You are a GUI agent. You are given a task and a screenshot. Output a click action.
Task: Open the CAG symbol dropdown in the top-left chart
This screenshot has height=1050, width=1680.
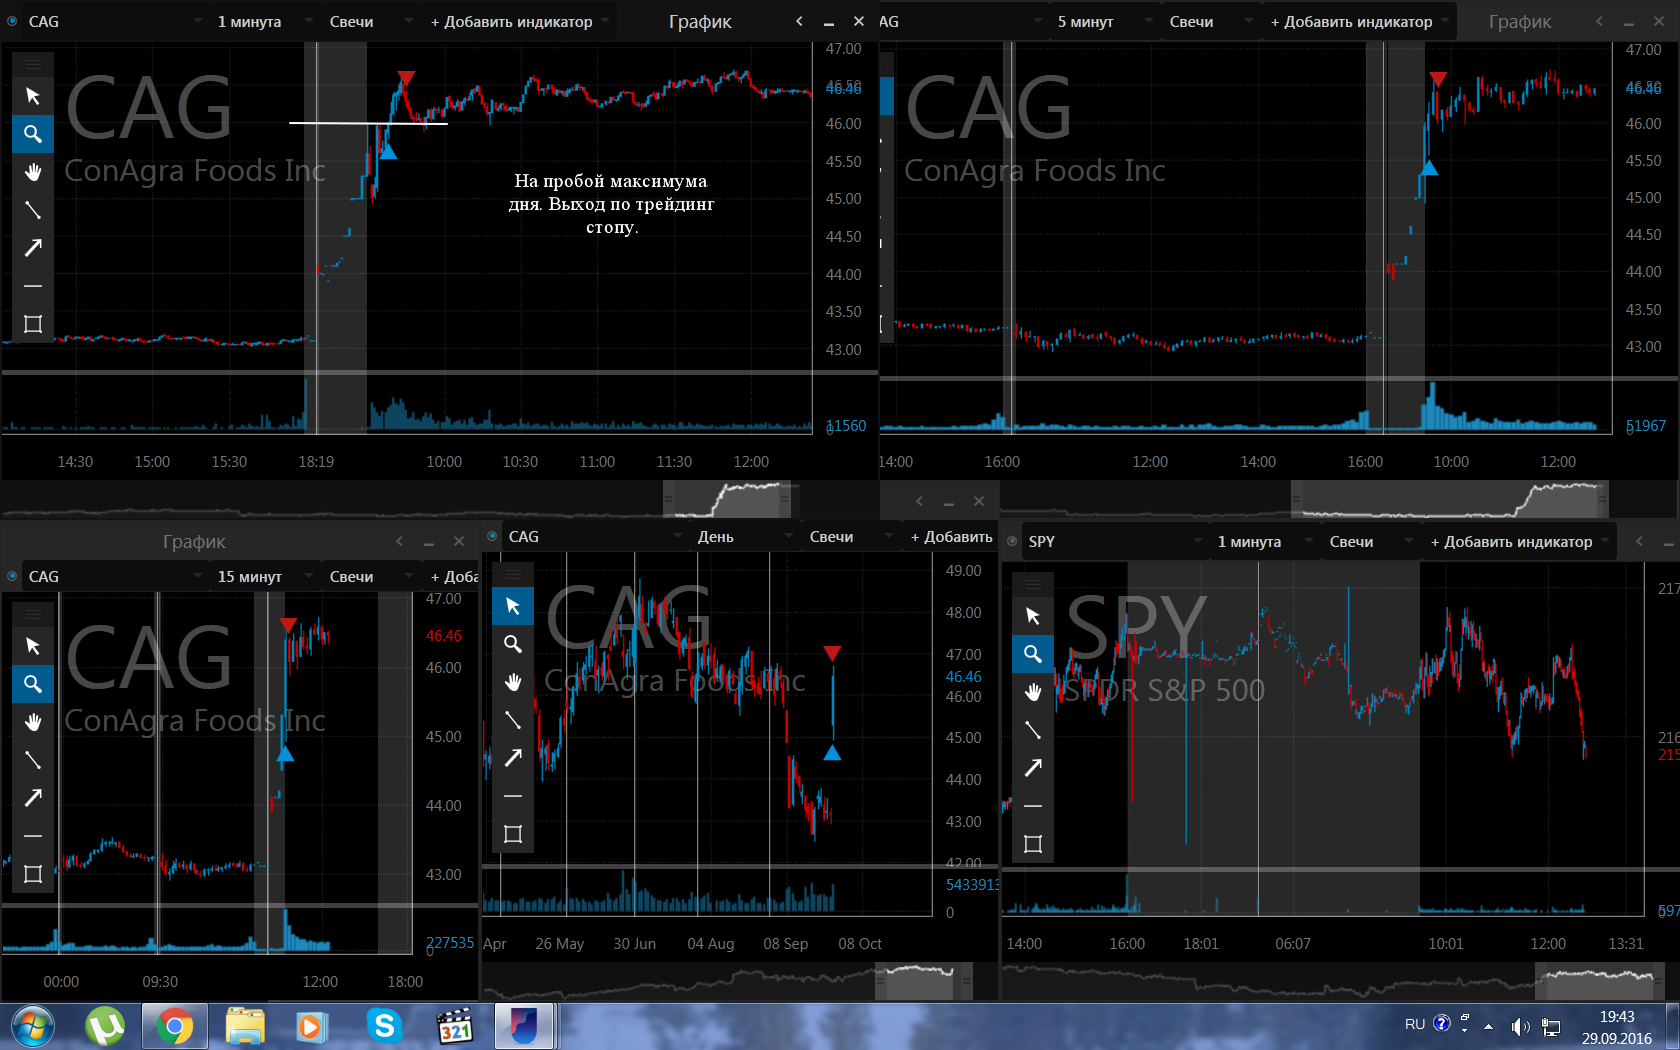115,21
